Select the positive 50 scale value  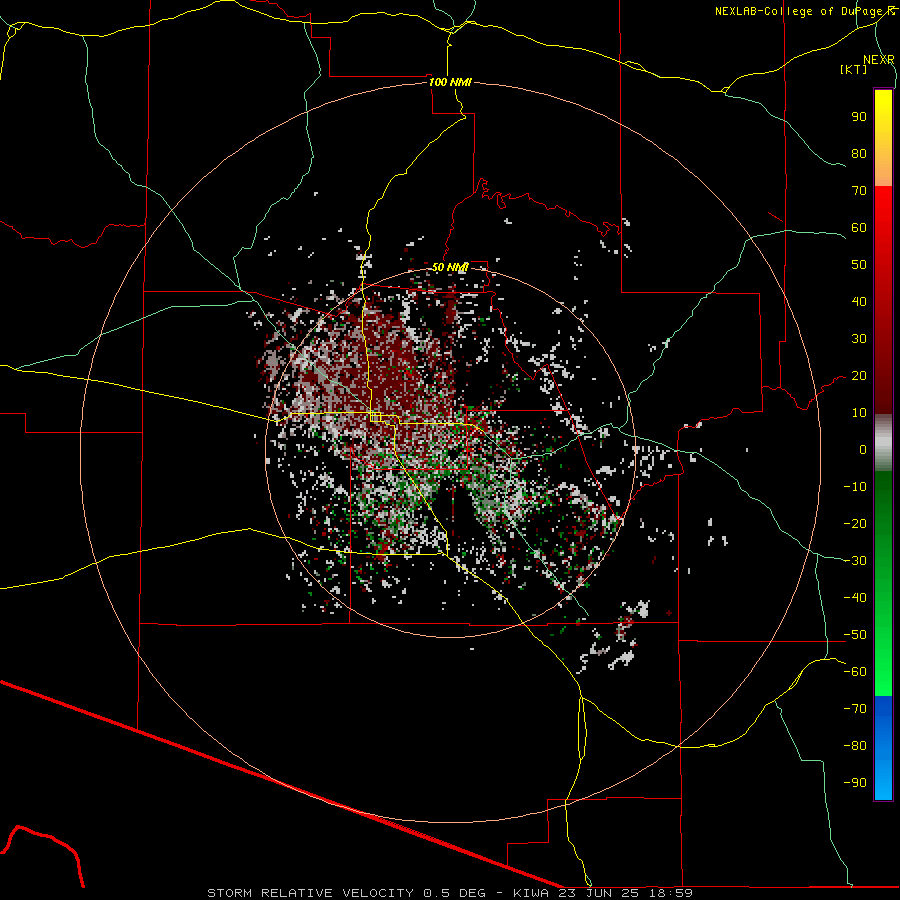(859, 265)
